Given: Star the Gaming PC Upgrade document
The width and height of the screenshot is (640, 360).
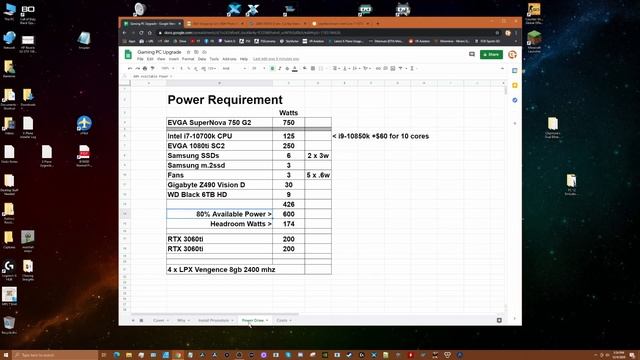Looking at the screenshot, I should [188, 52].
